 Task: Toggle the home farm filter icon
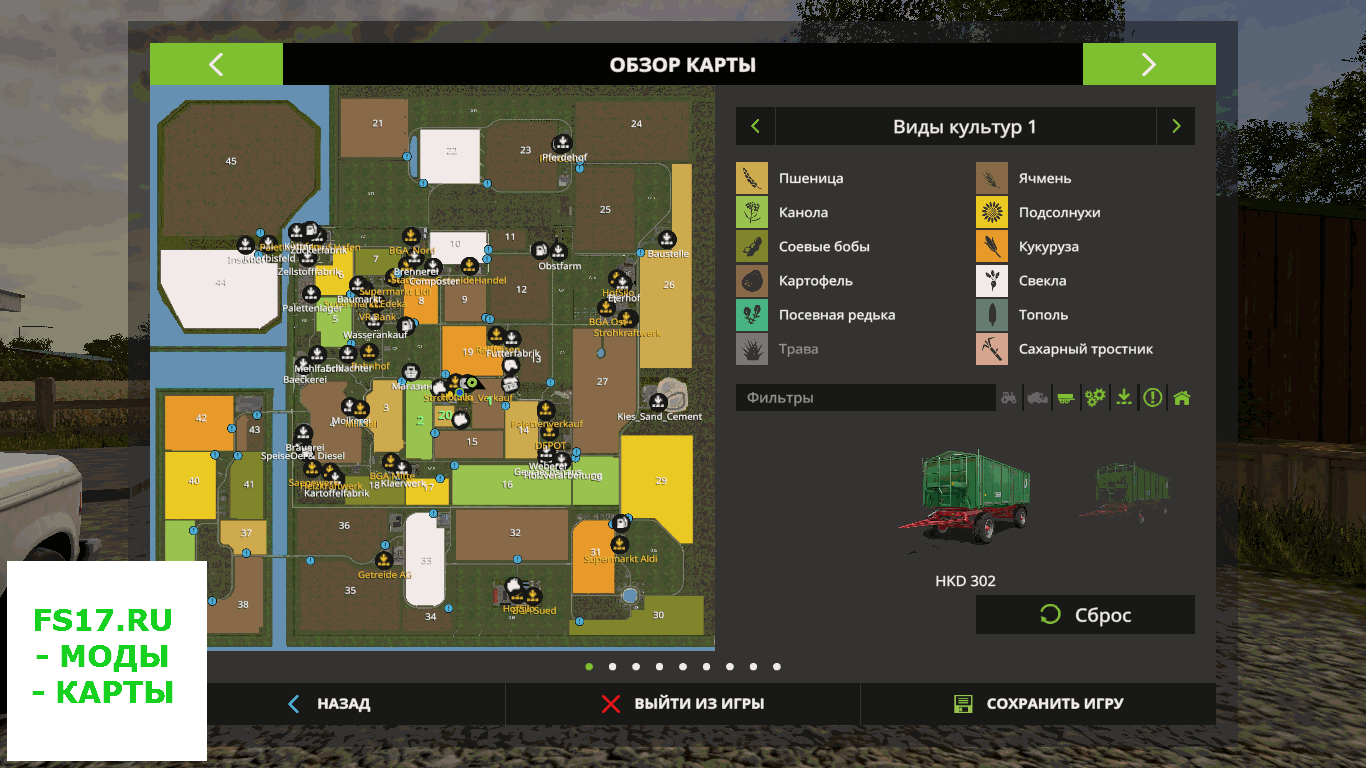click(x=1182, y=398)
